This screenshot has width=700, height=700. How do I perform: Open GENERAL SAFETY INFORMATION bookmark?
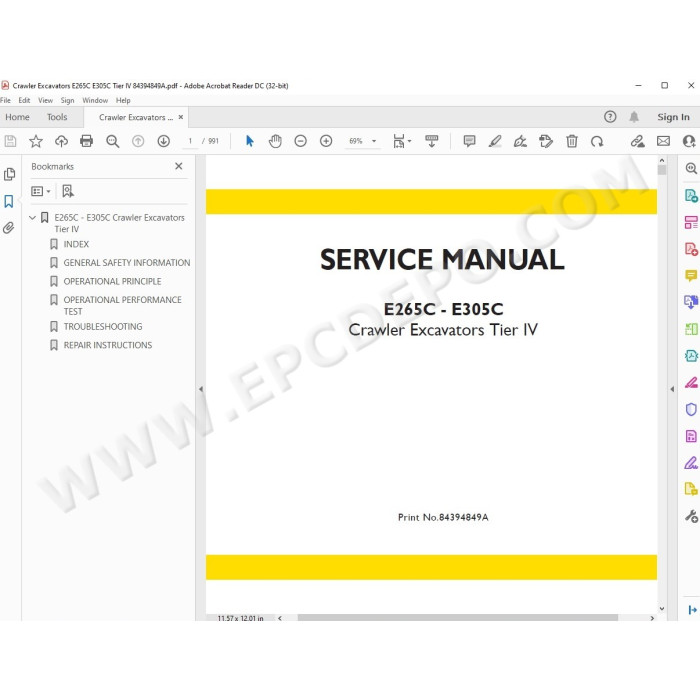pyautogui.click(x=127, y=263)
